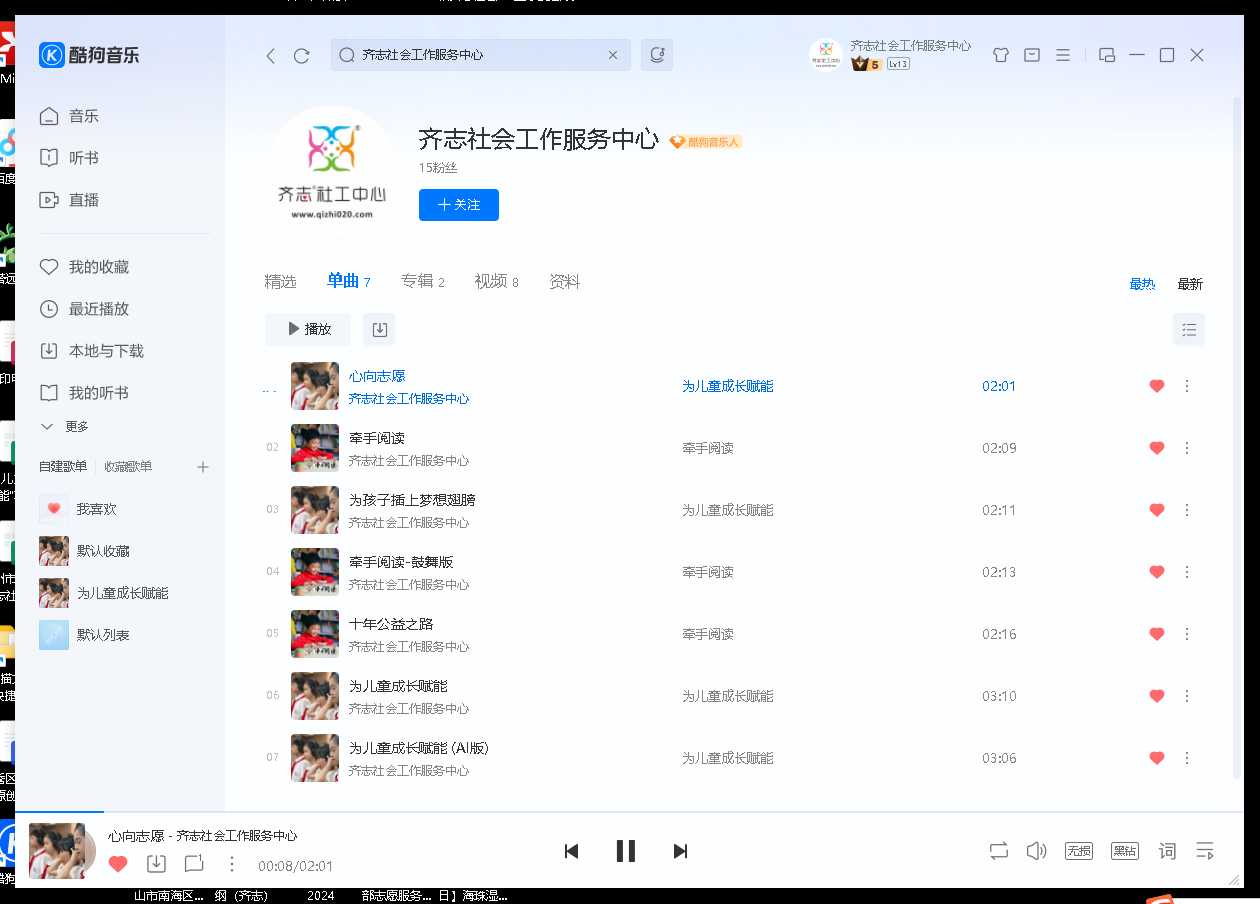Image resolution: width=1260 pixels, height=904 pixels.
Task: Open the volume speaker control
Action: tap(1036, 851)
